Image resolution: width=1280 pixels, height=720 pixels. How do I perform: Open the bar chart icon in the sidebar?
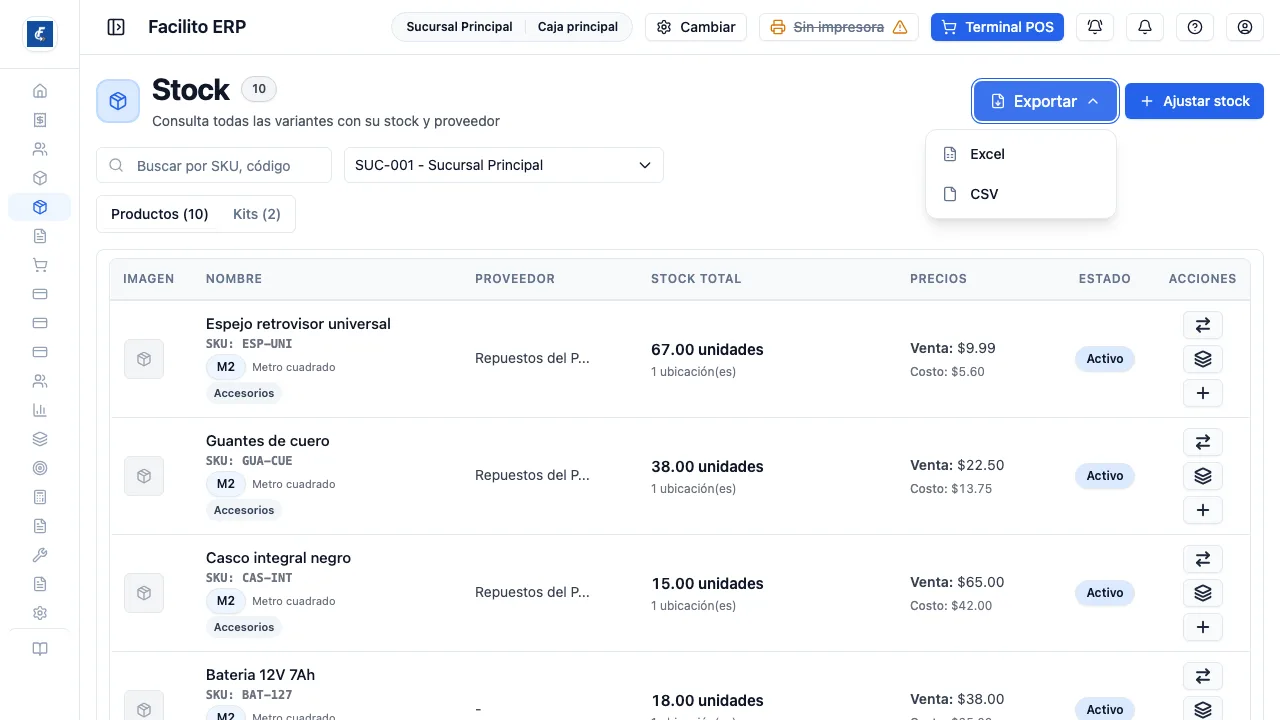(x=40, y=410)
